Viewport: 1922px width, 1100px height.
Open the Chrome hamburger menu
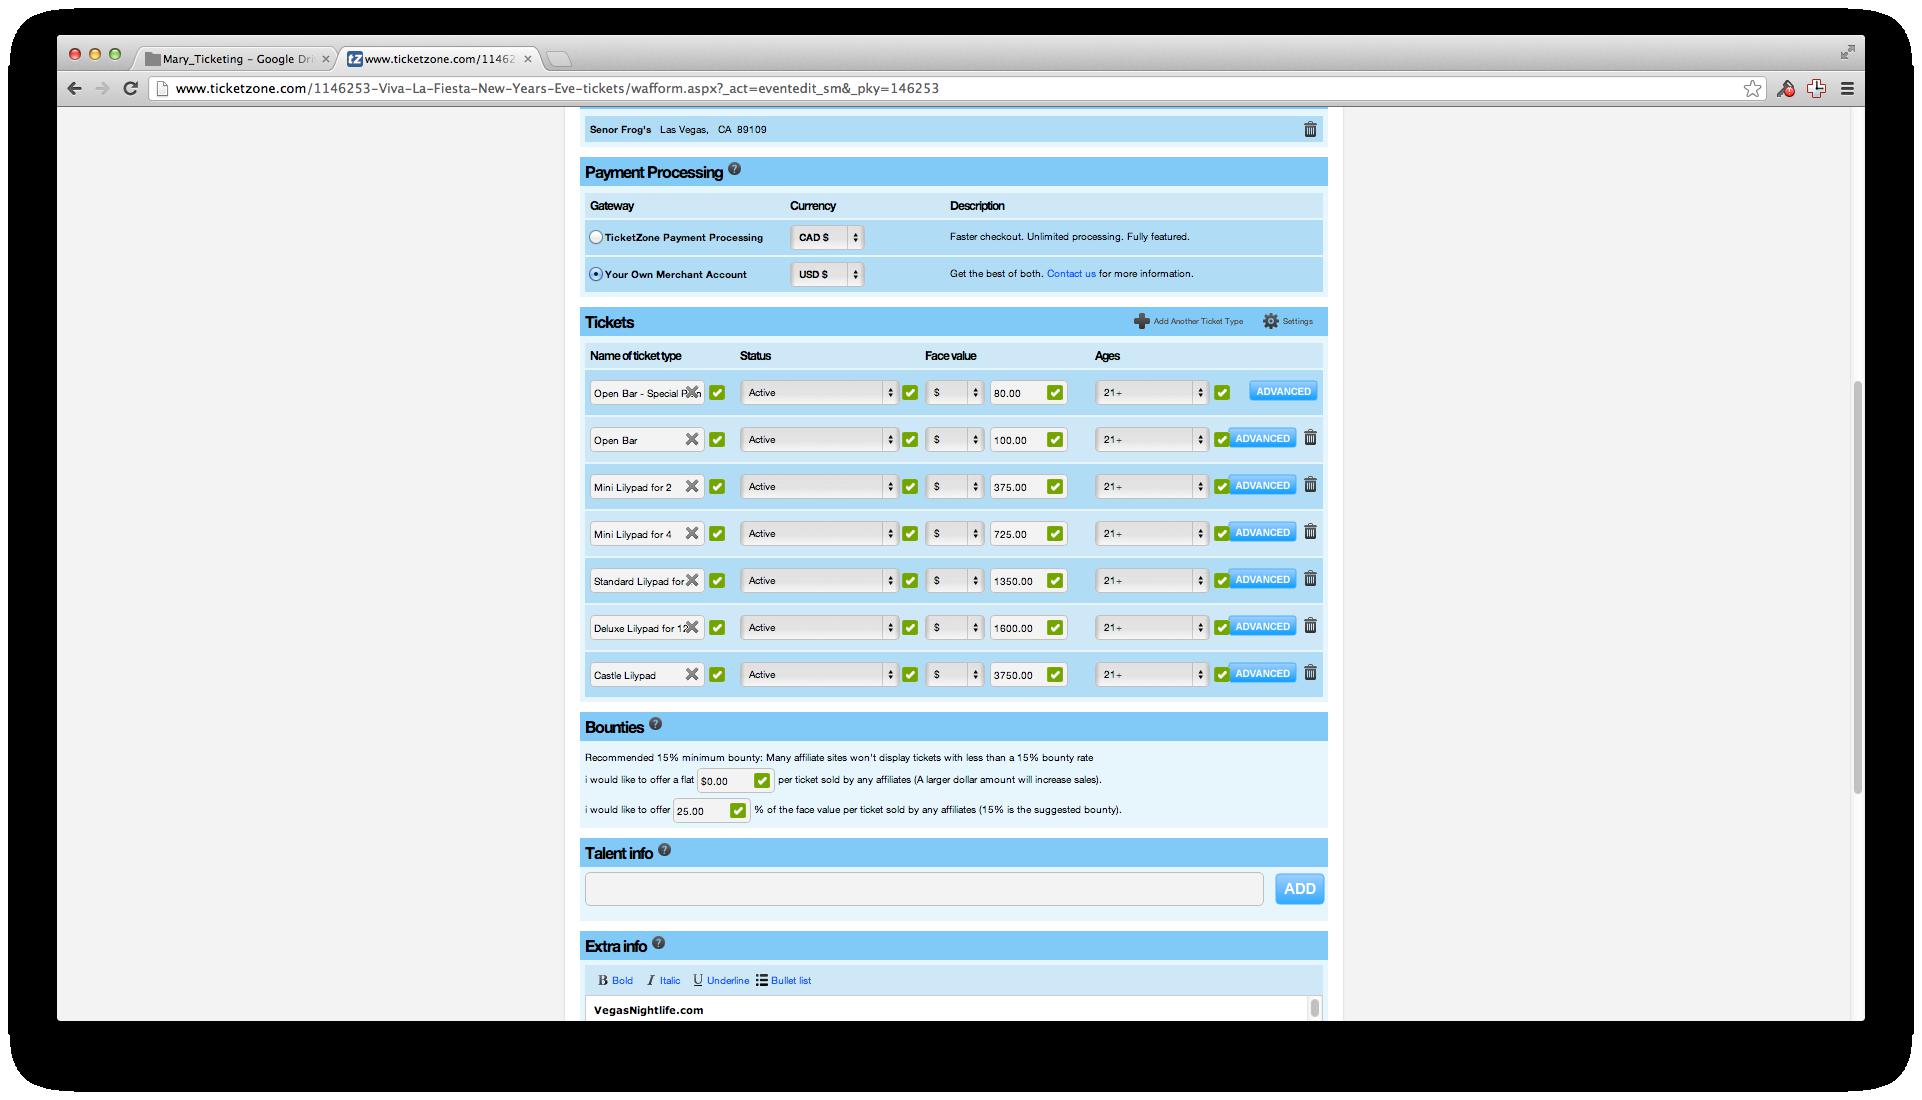pos(1847,89)
